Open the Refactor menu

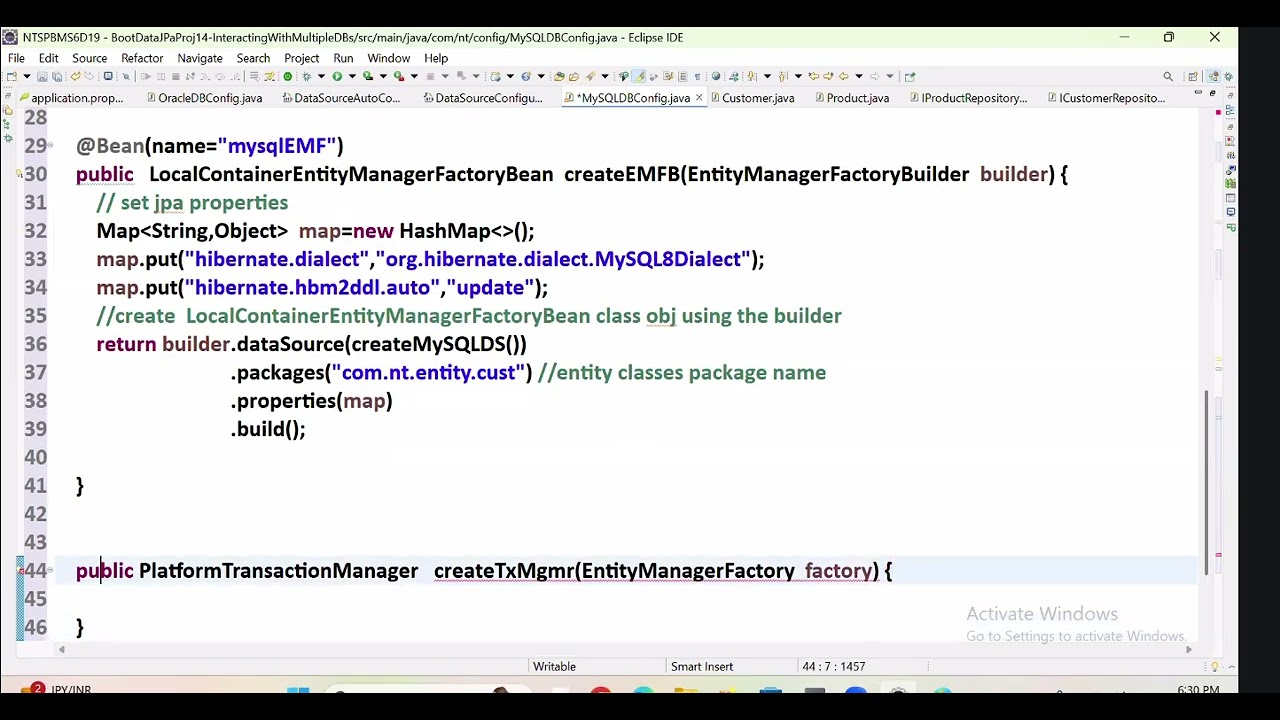pyautogui.click(x=142, y=58)
